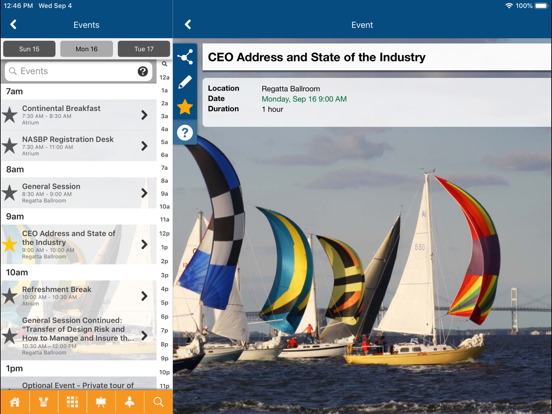Open General Session Continued via its chevron
Viewport: 552px width, 414px height.
pyautogui.click(x=144, y=335)
